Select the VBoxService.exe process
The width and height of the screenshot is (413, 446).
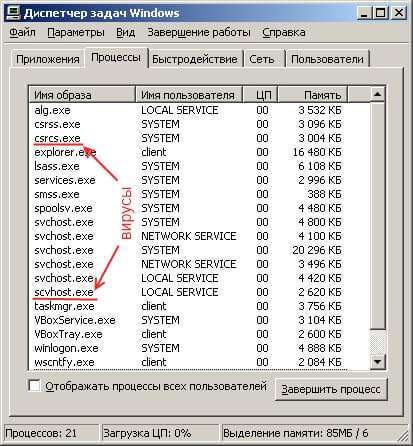tap(188, 320)
